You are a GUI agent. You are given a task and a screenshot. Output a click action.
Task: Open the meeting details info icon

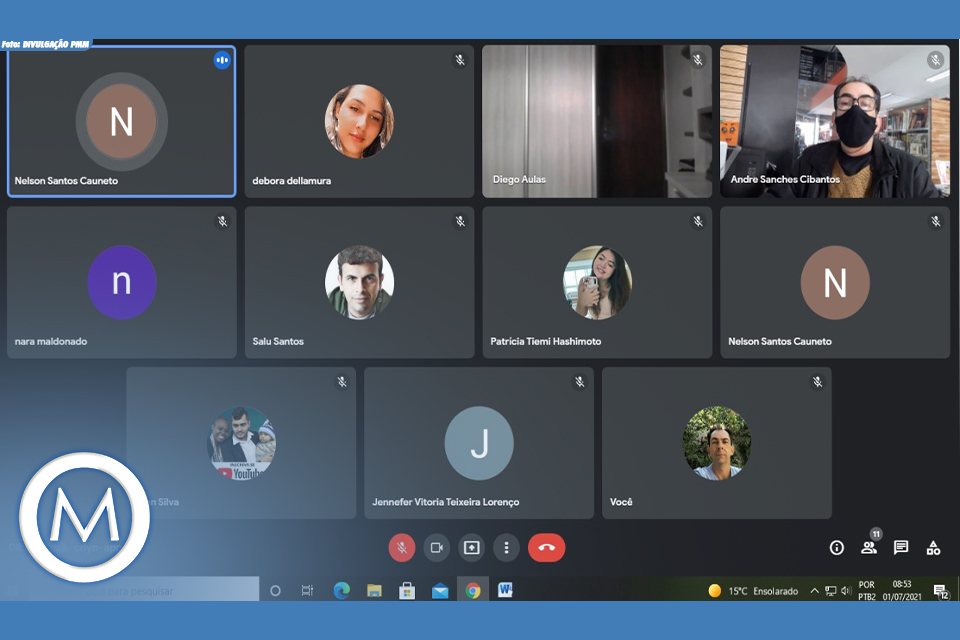[837, 548]
